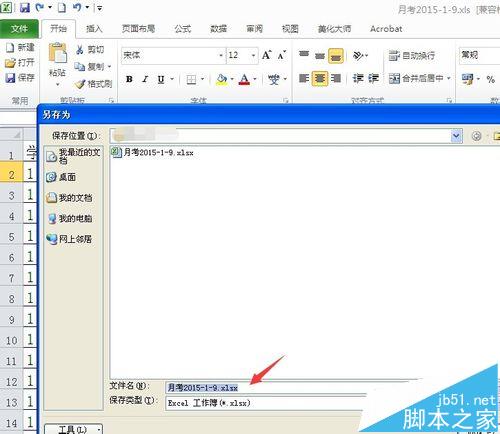Screen dimensions: 500x434
Task: Click the Bold formatting icon
Action: pos(129,79)
